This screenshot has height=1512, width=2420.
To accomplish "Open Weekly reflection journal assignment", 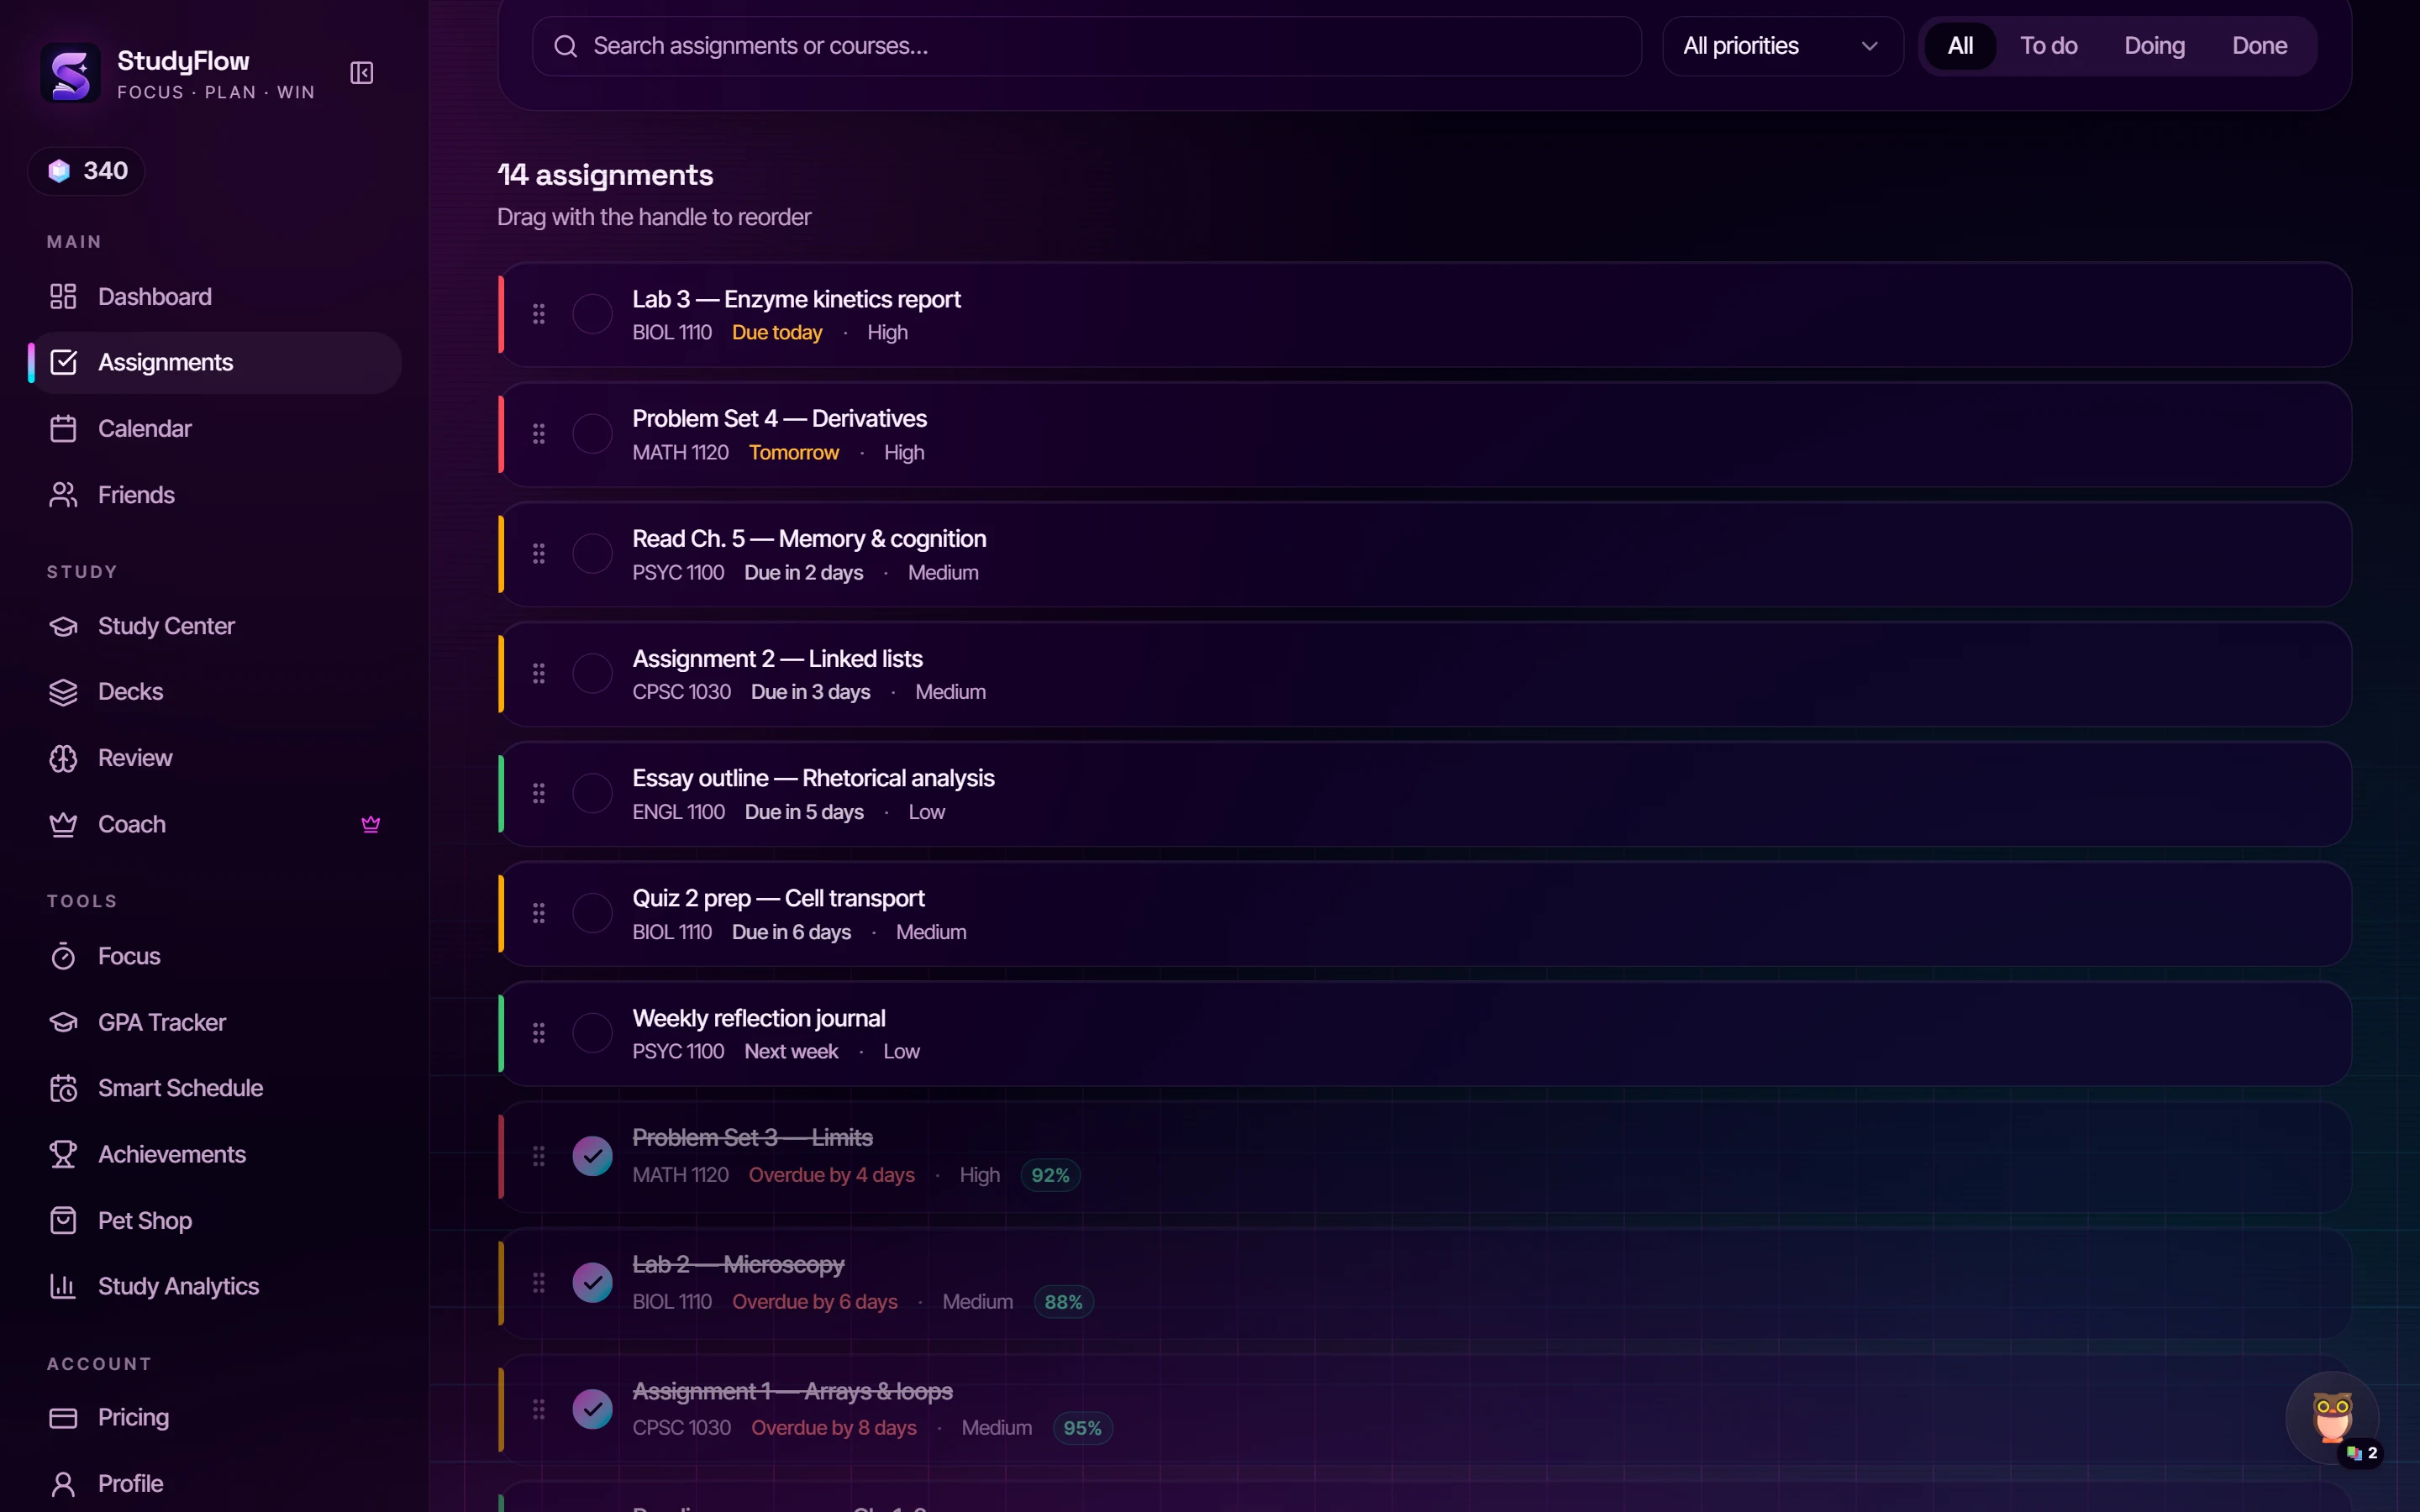I will click(1425, 1034).
